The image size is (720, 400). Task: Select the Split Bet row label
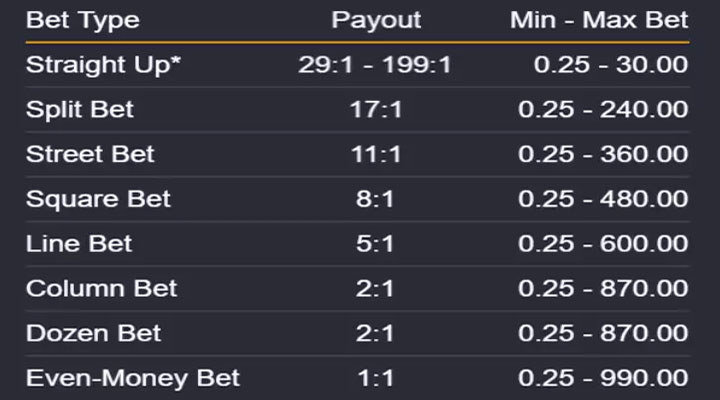click(x=80, y=110)
